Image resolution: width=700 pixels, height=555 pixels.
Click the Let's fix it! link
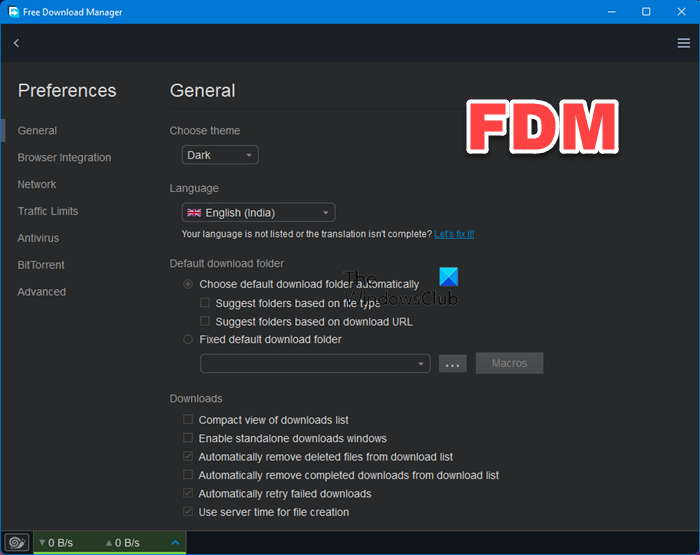tap(454, 234)
